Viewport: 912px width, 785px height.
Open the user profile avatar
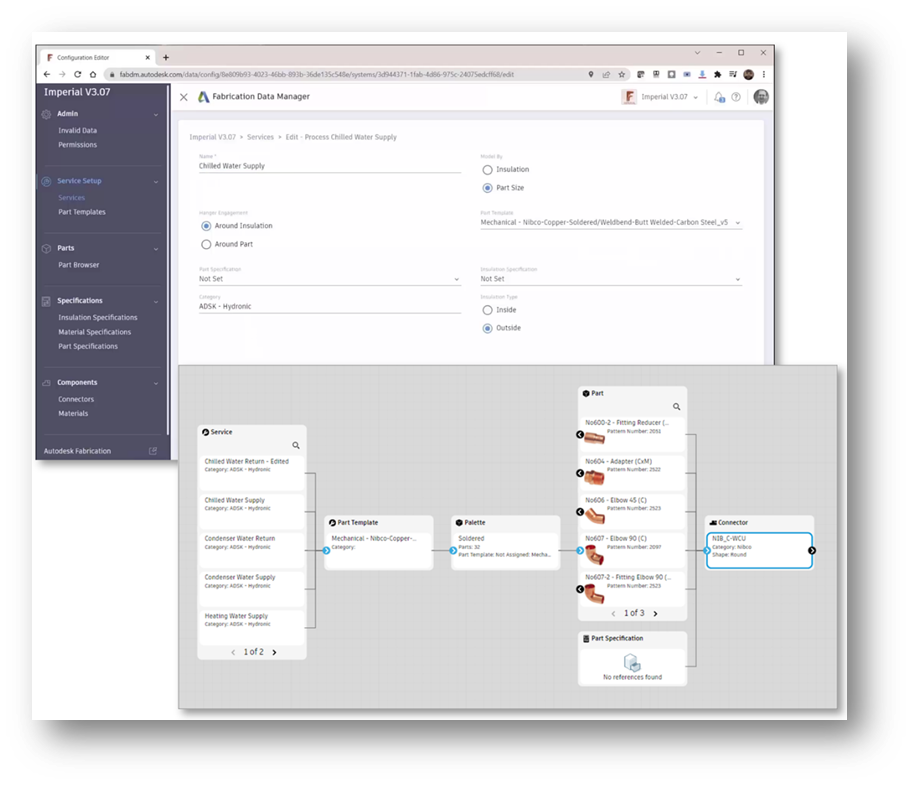click(x=761, y=97)
